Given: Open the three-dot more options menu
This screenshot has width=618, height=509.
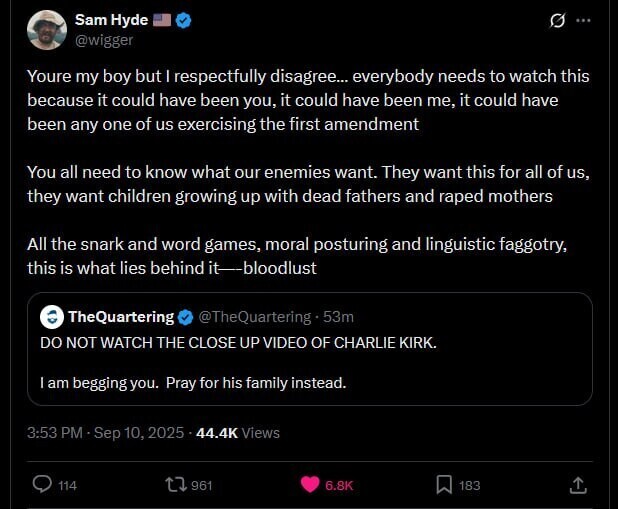Looking at the screenshot, I should click(x=584, y=21).
